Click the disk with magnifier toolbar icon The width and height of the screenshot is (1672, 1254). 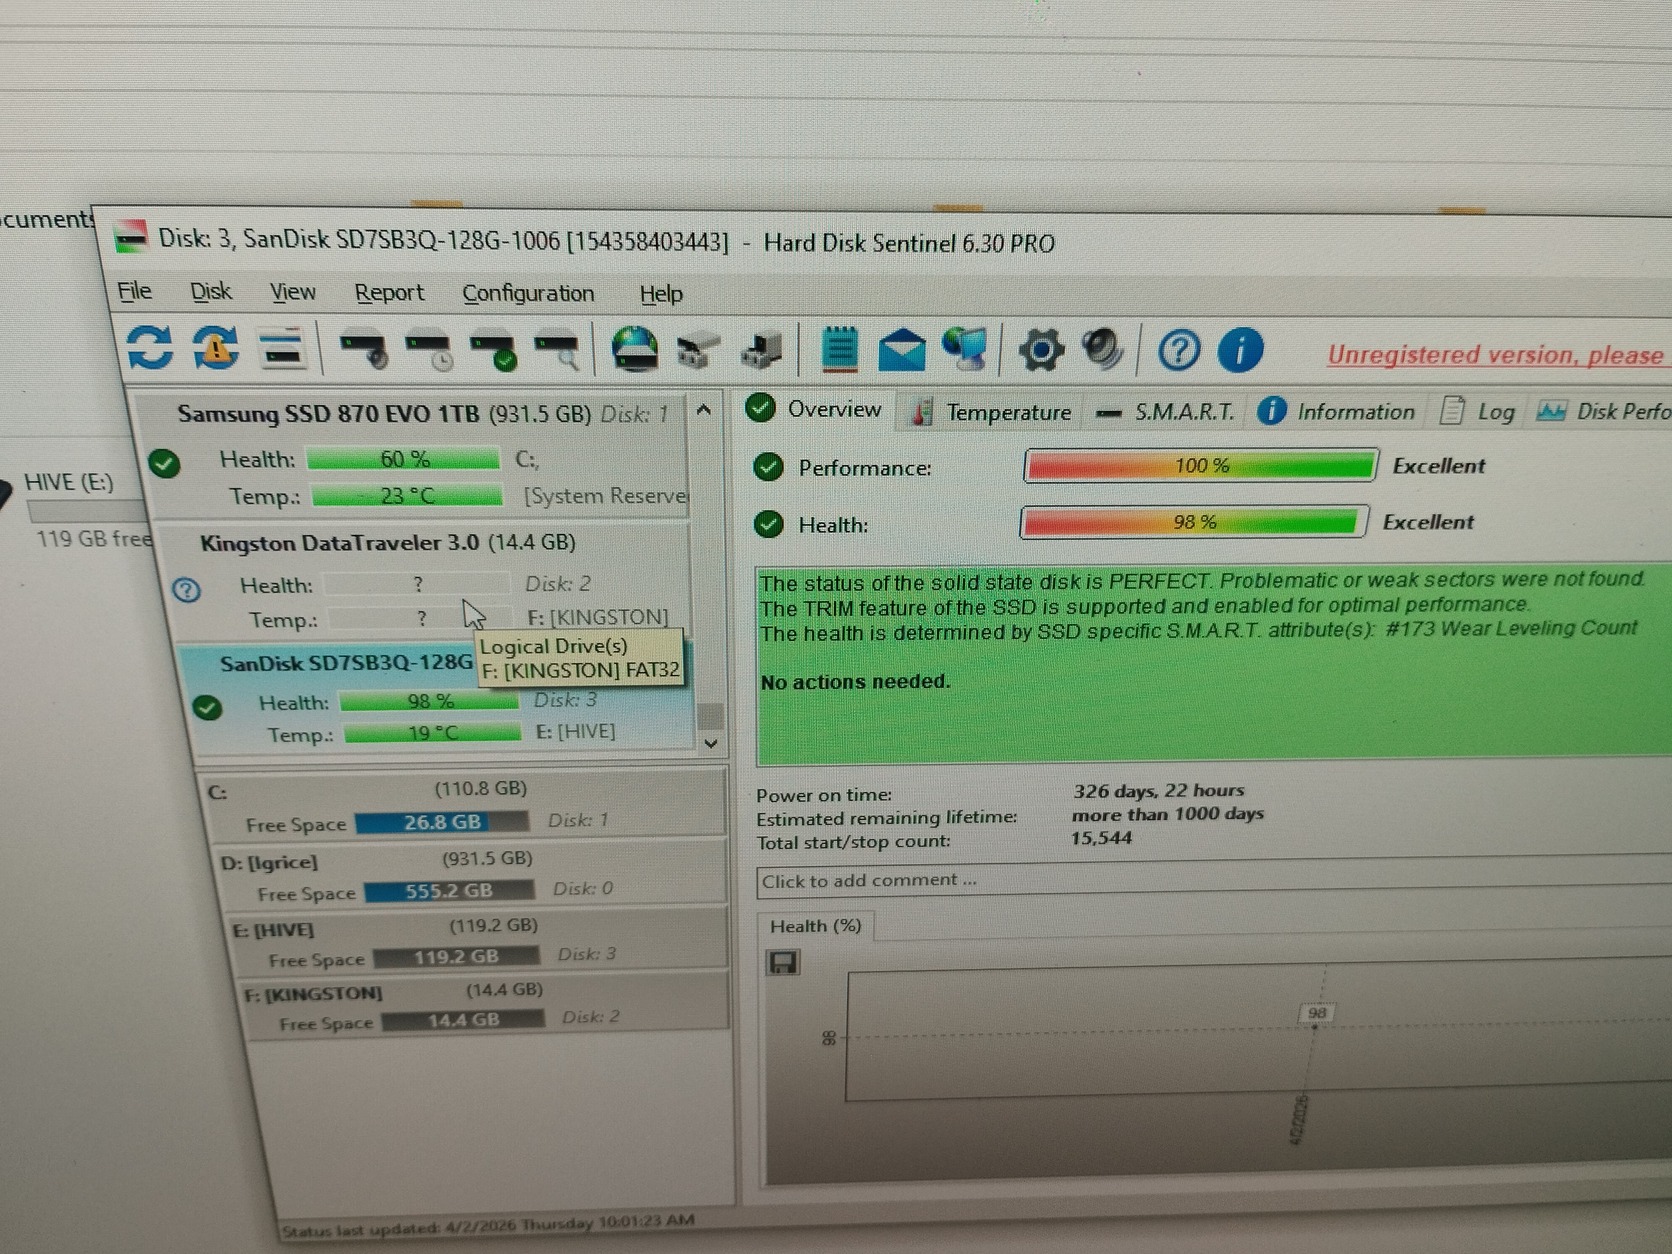coord(557,352)
